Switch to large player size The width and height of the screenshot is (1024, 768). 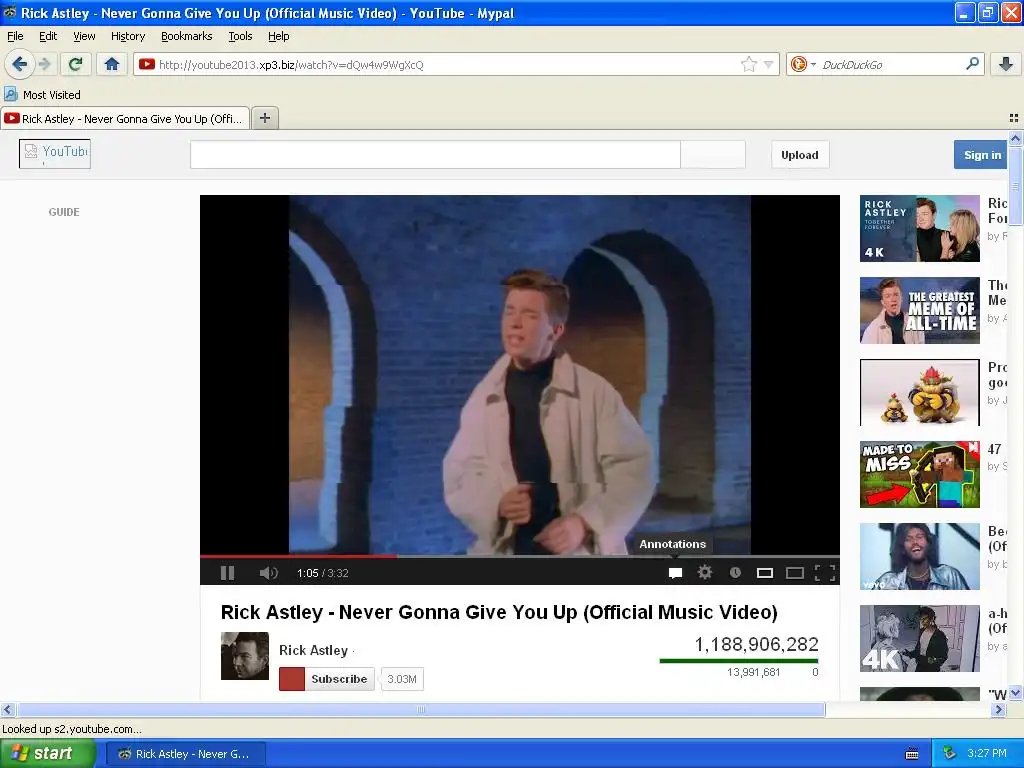click(795, 573)
